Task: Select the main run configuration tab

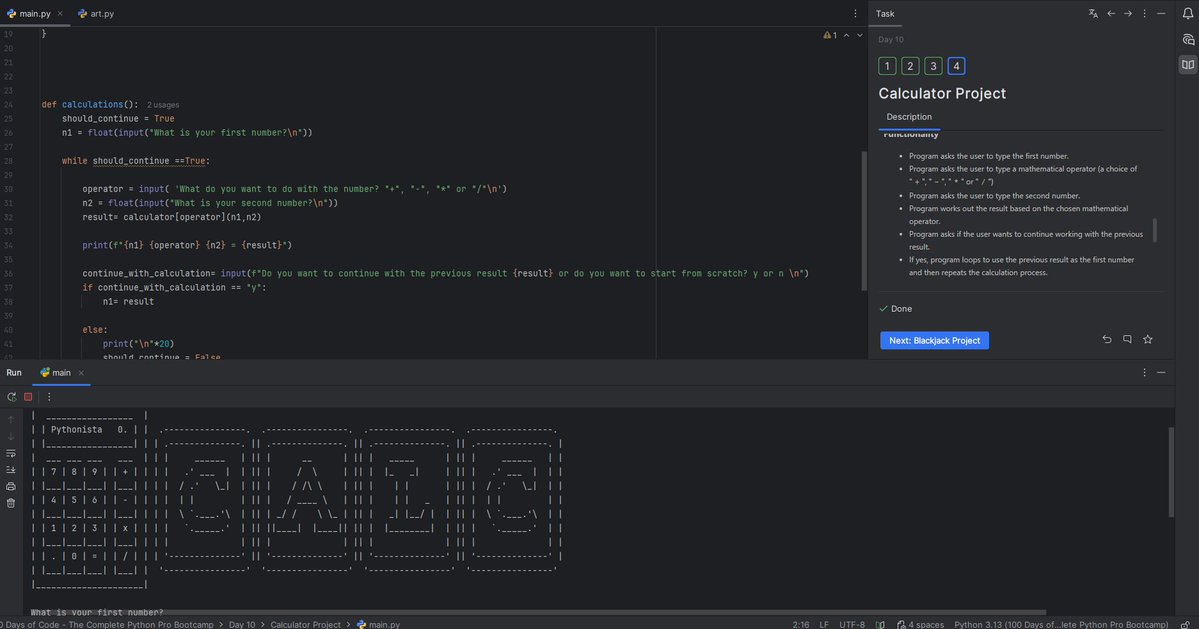Action: [56, 373]
